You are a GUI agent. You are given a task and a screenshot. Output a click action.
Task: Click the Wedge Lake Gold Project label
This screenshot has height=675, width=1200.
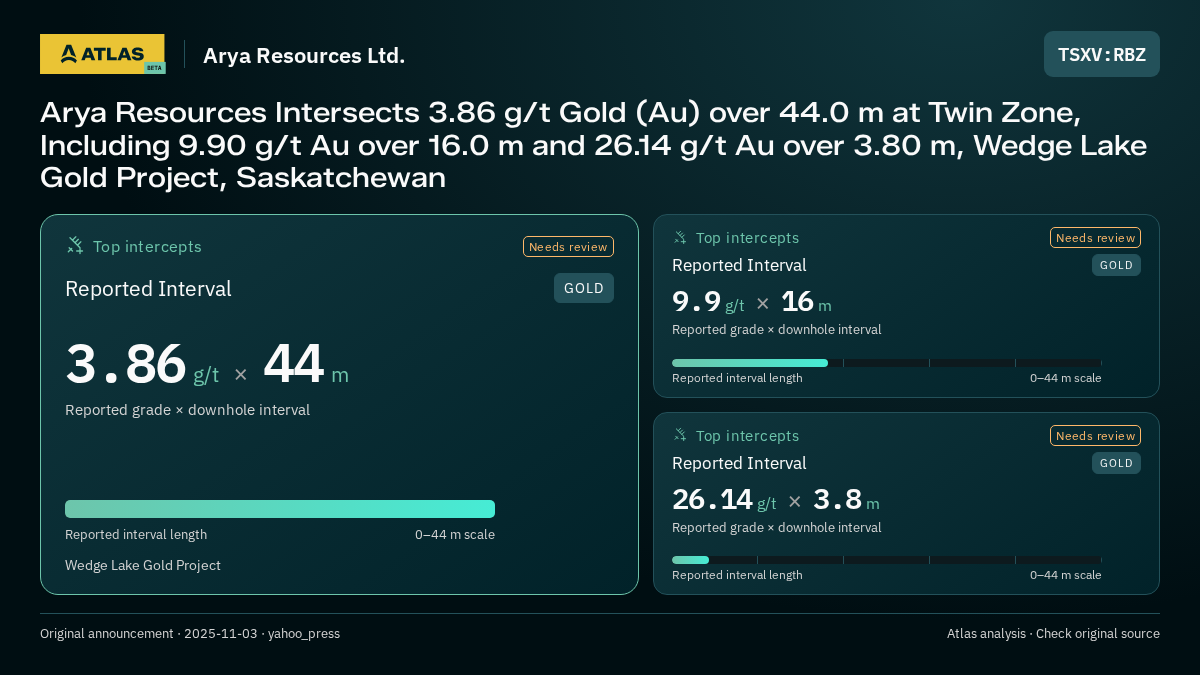[x=143, y=565]
